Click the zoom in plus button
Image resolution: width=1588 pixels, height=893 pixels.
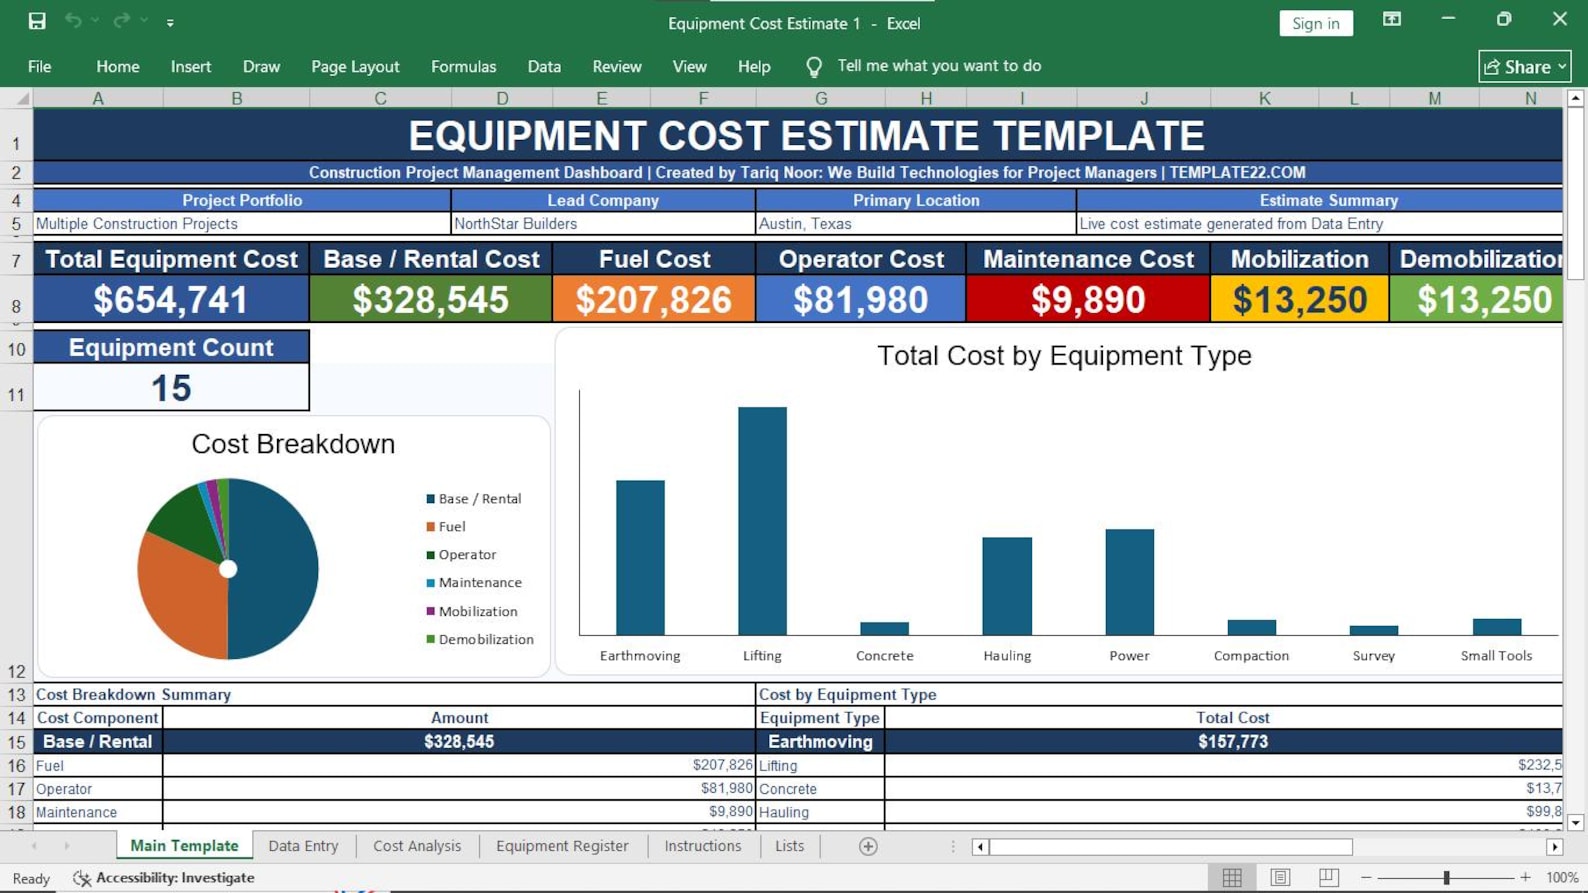point(1525,877)
